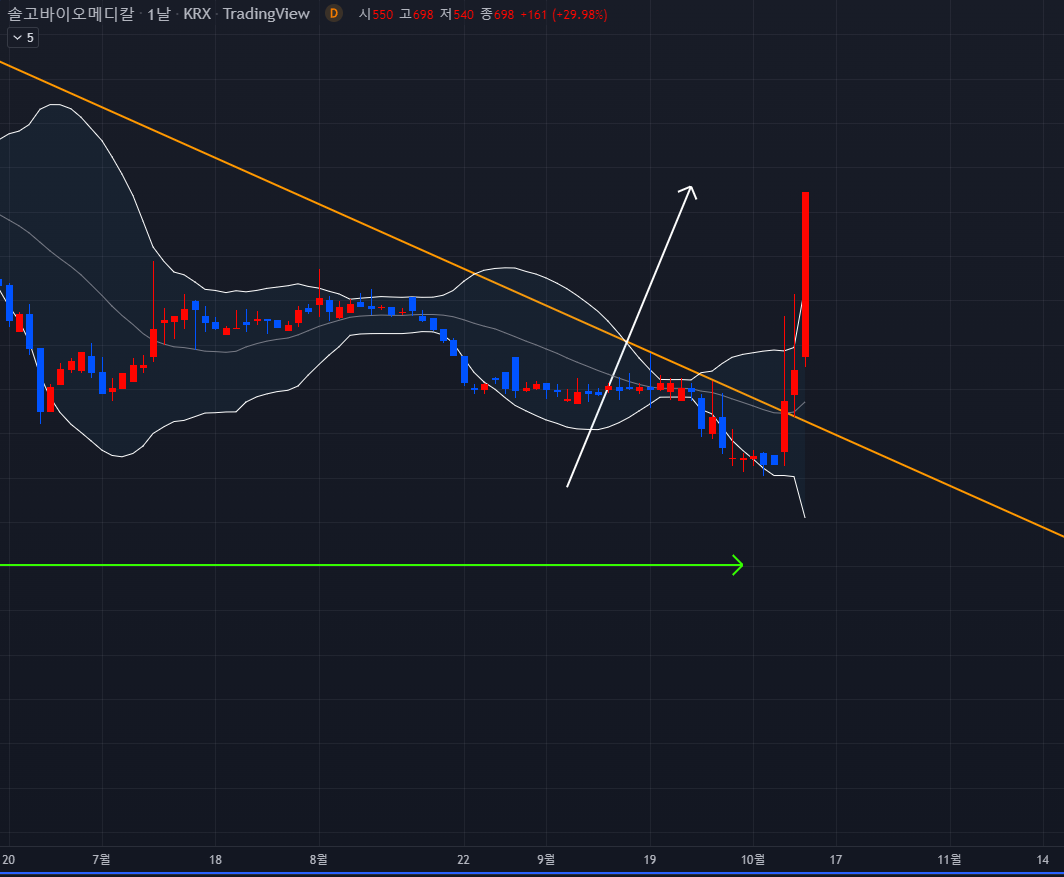Click the 18 date label on time axis
Image resolution: width=1064 pixels, height=877 pixels.
(215, 859)
